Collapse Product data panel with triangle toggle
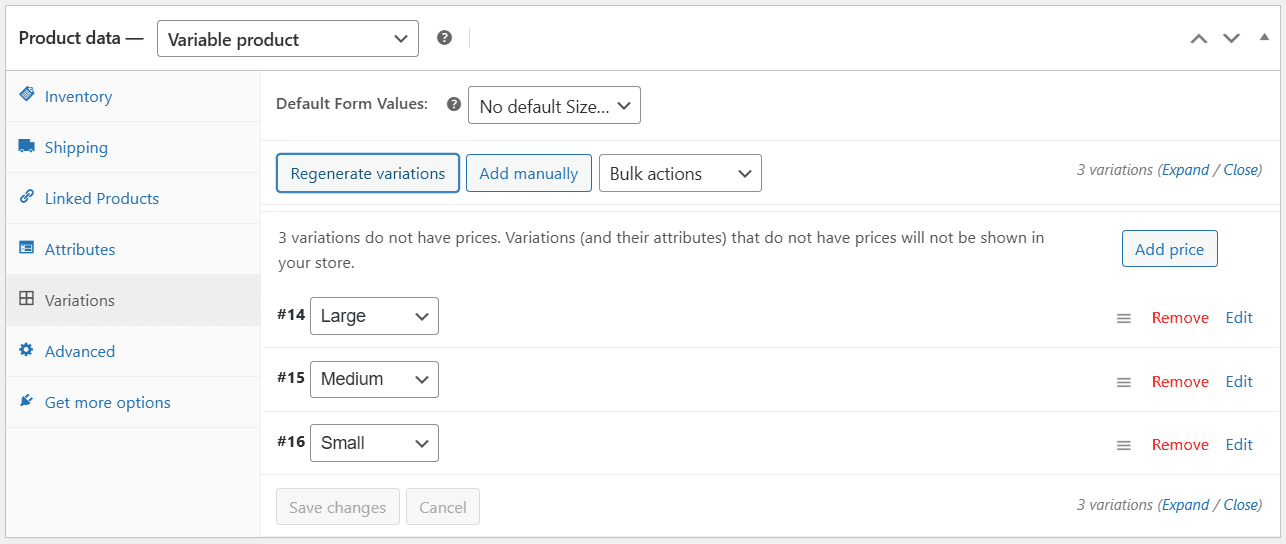Image resolution: width=1286 pixels, height=544 pixels. 1263,37
